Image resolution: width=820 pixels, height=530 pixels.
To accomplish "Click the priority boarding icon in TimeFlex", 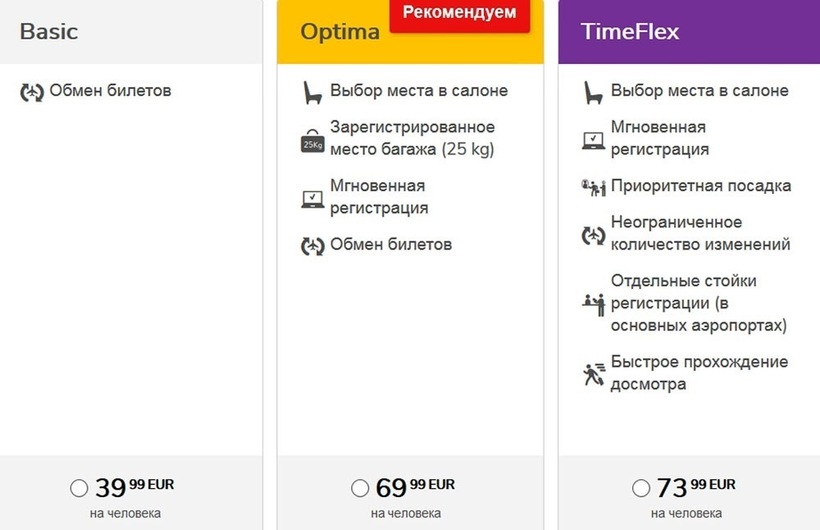I will click(594, 188).
